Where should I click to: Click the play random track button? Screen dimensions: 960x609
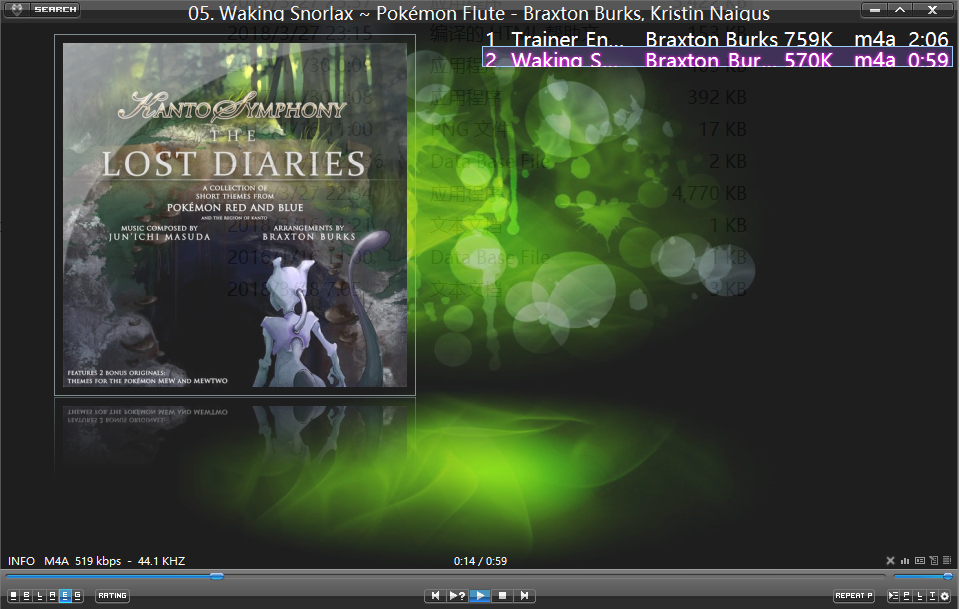457,596
